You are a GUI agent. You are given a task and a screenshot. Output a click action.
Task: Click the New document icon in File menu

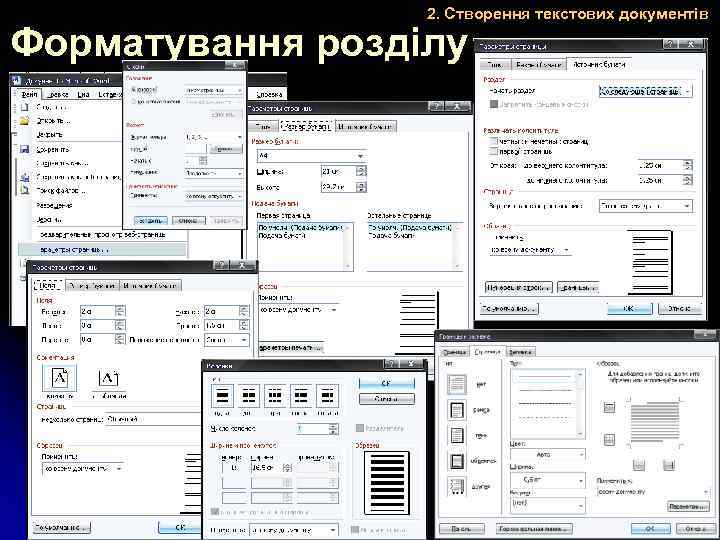click(x=25, y=107)
